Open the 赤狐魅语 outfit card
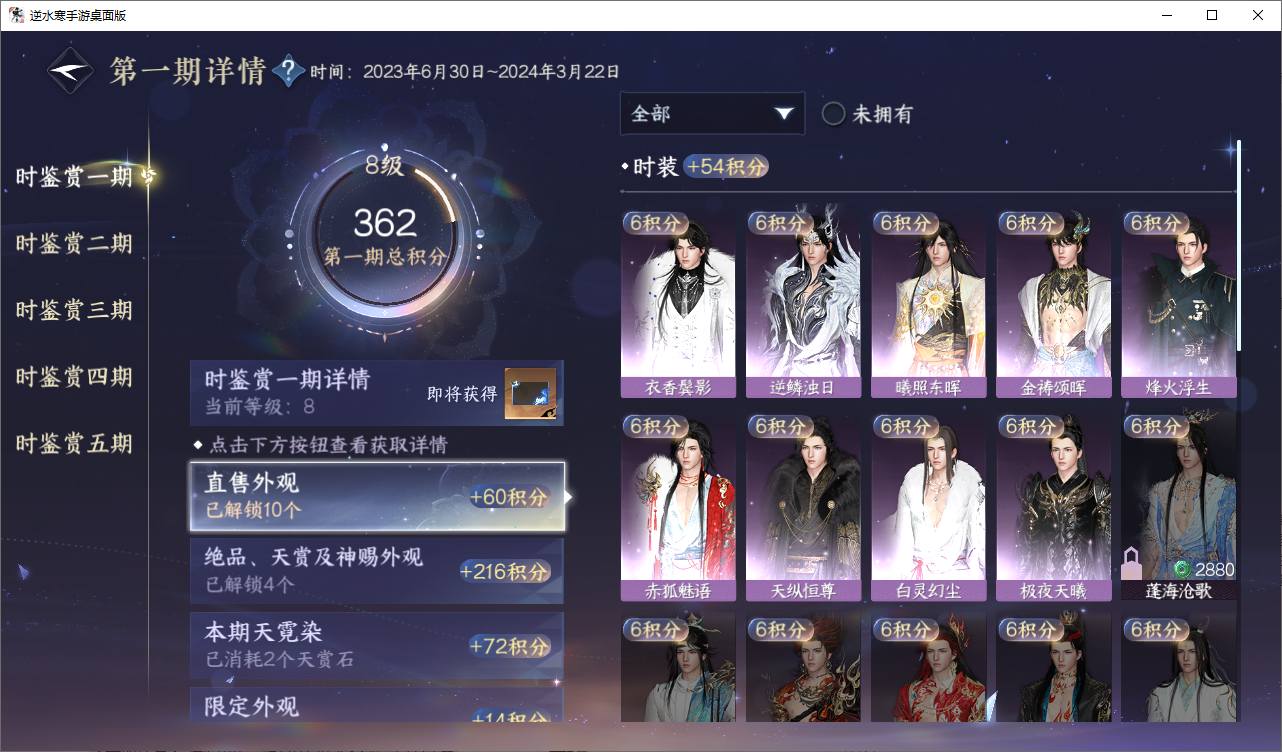This screenshot has width=1282, height=752. click(678, 508)
